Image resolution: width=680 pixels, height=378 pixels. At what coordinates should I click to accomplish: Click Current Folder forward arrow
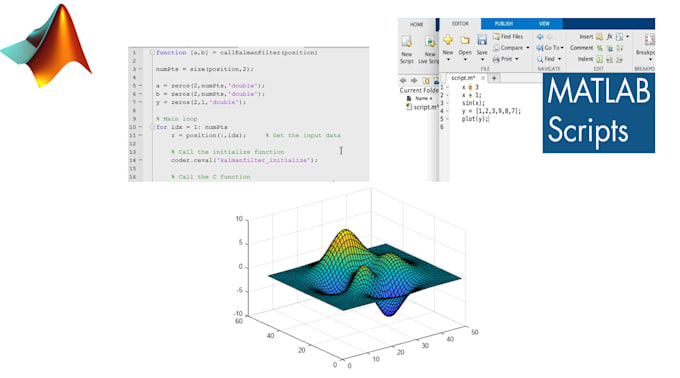(x=414, y=81)
